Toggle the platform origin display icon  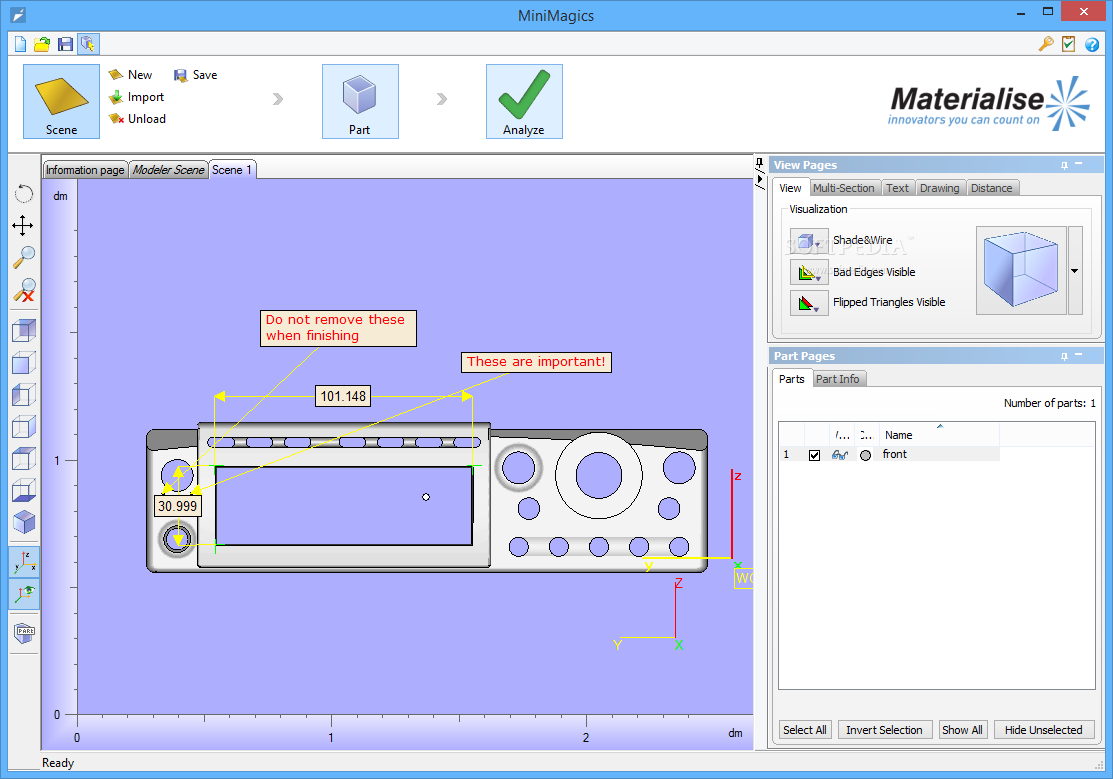pos(24,594)
